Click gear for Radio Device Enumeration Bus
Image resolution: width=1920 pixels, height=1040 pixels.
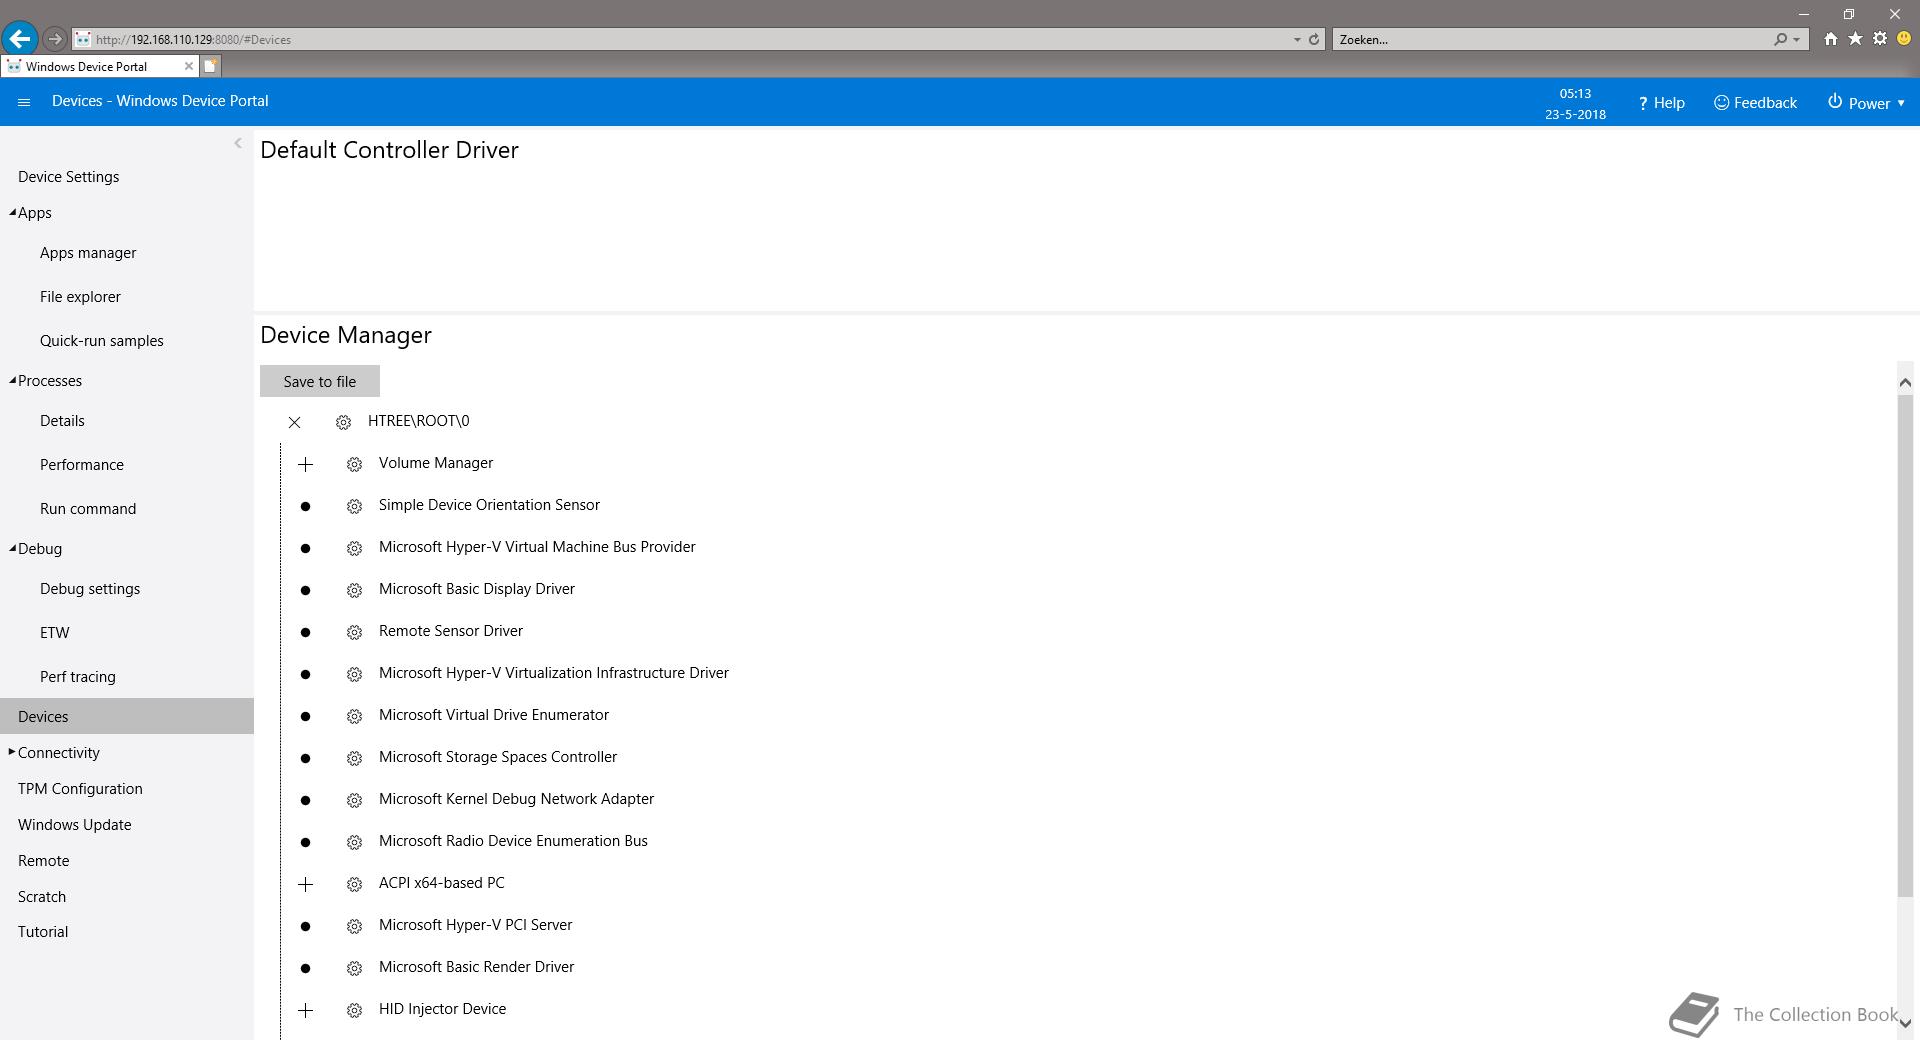[354, 842]
